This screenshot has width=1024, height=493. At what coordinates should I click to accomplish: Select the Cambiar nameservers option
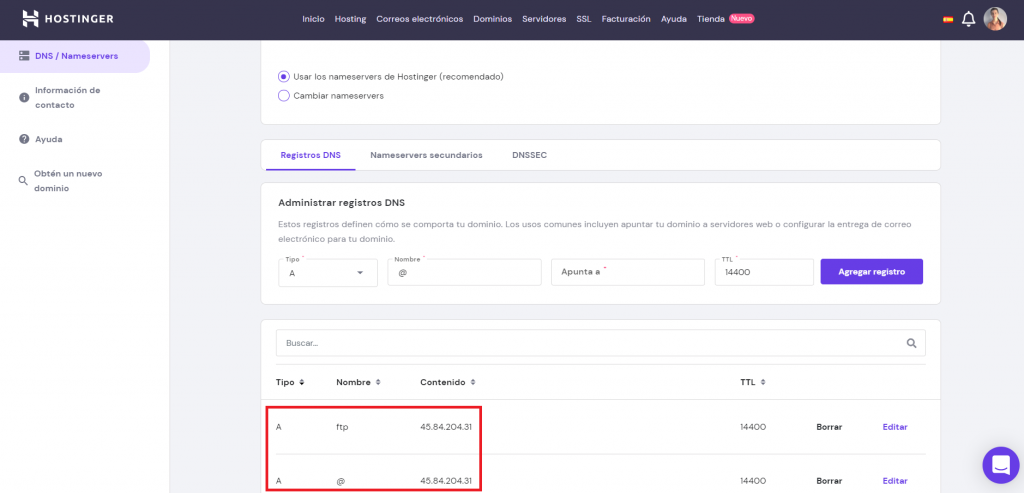284,96
